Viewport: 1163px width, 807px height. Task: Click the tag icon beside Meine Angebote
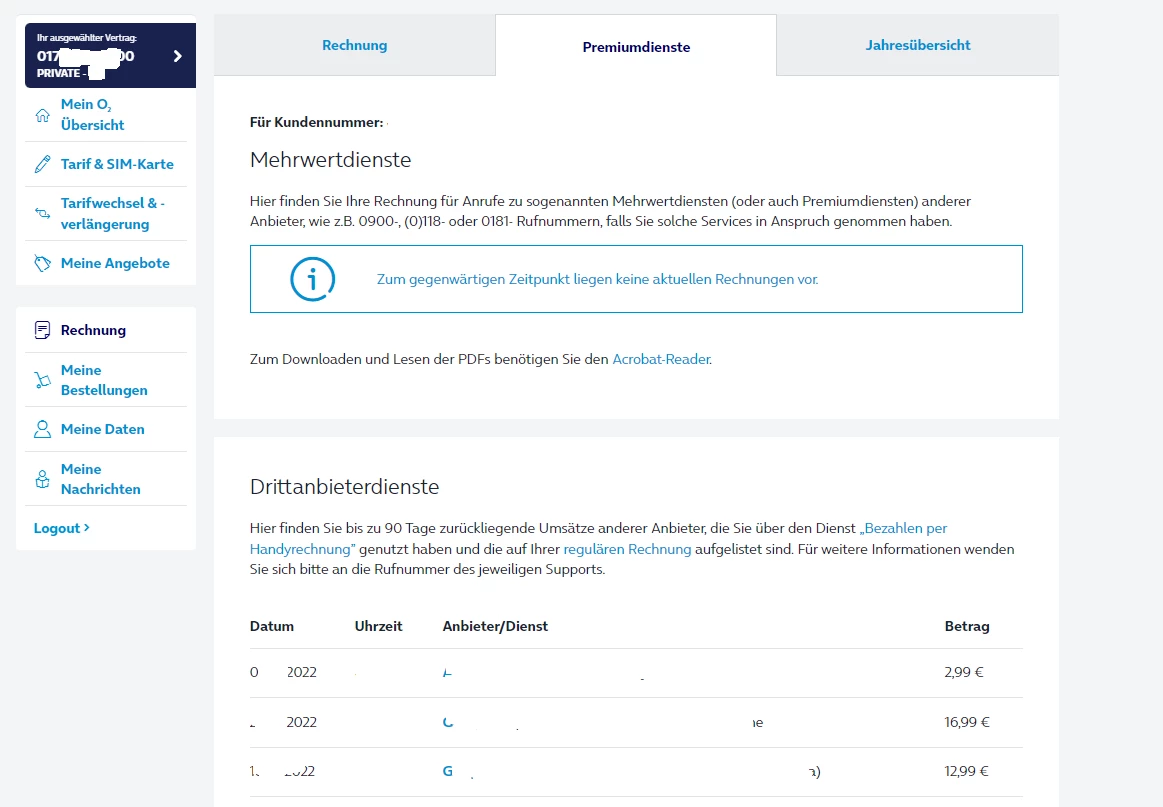point(42,263)
